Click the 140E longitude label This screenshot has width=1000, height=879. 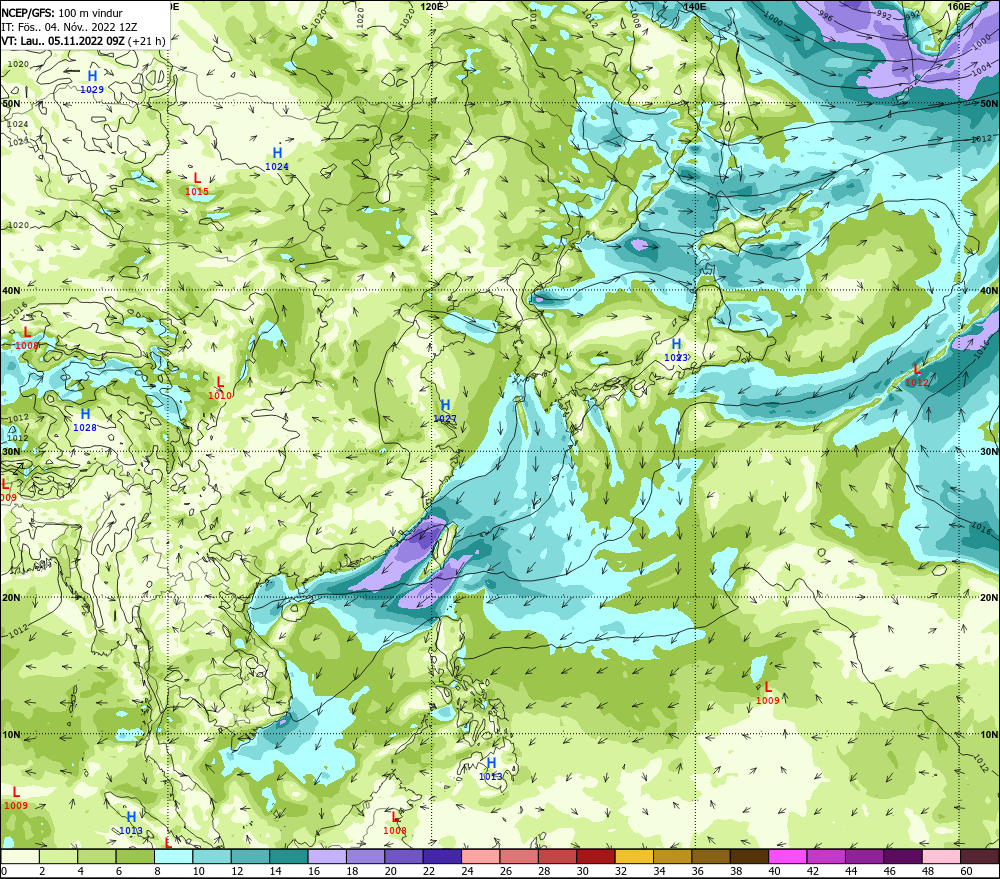(695, 6)
